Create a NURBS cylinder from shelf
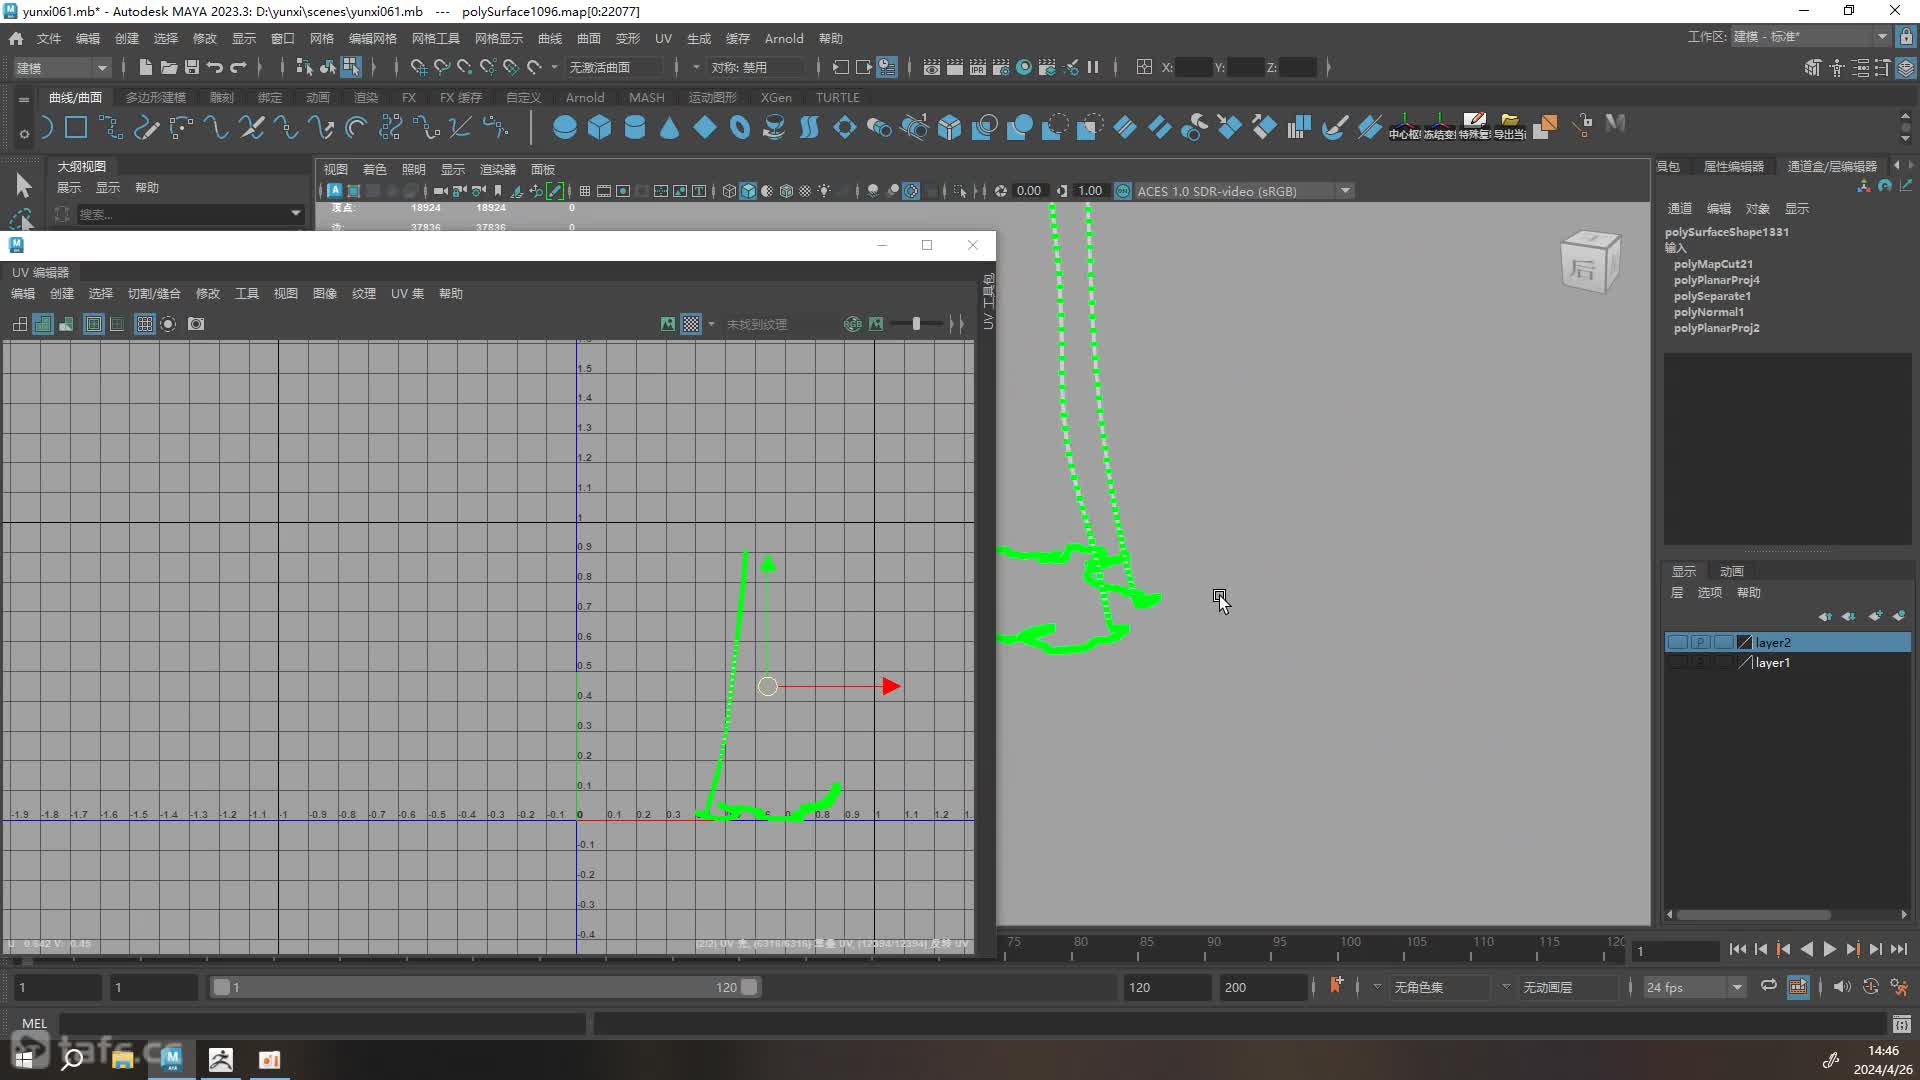Screen dimensions: 1920x1080 click(635, 127)
